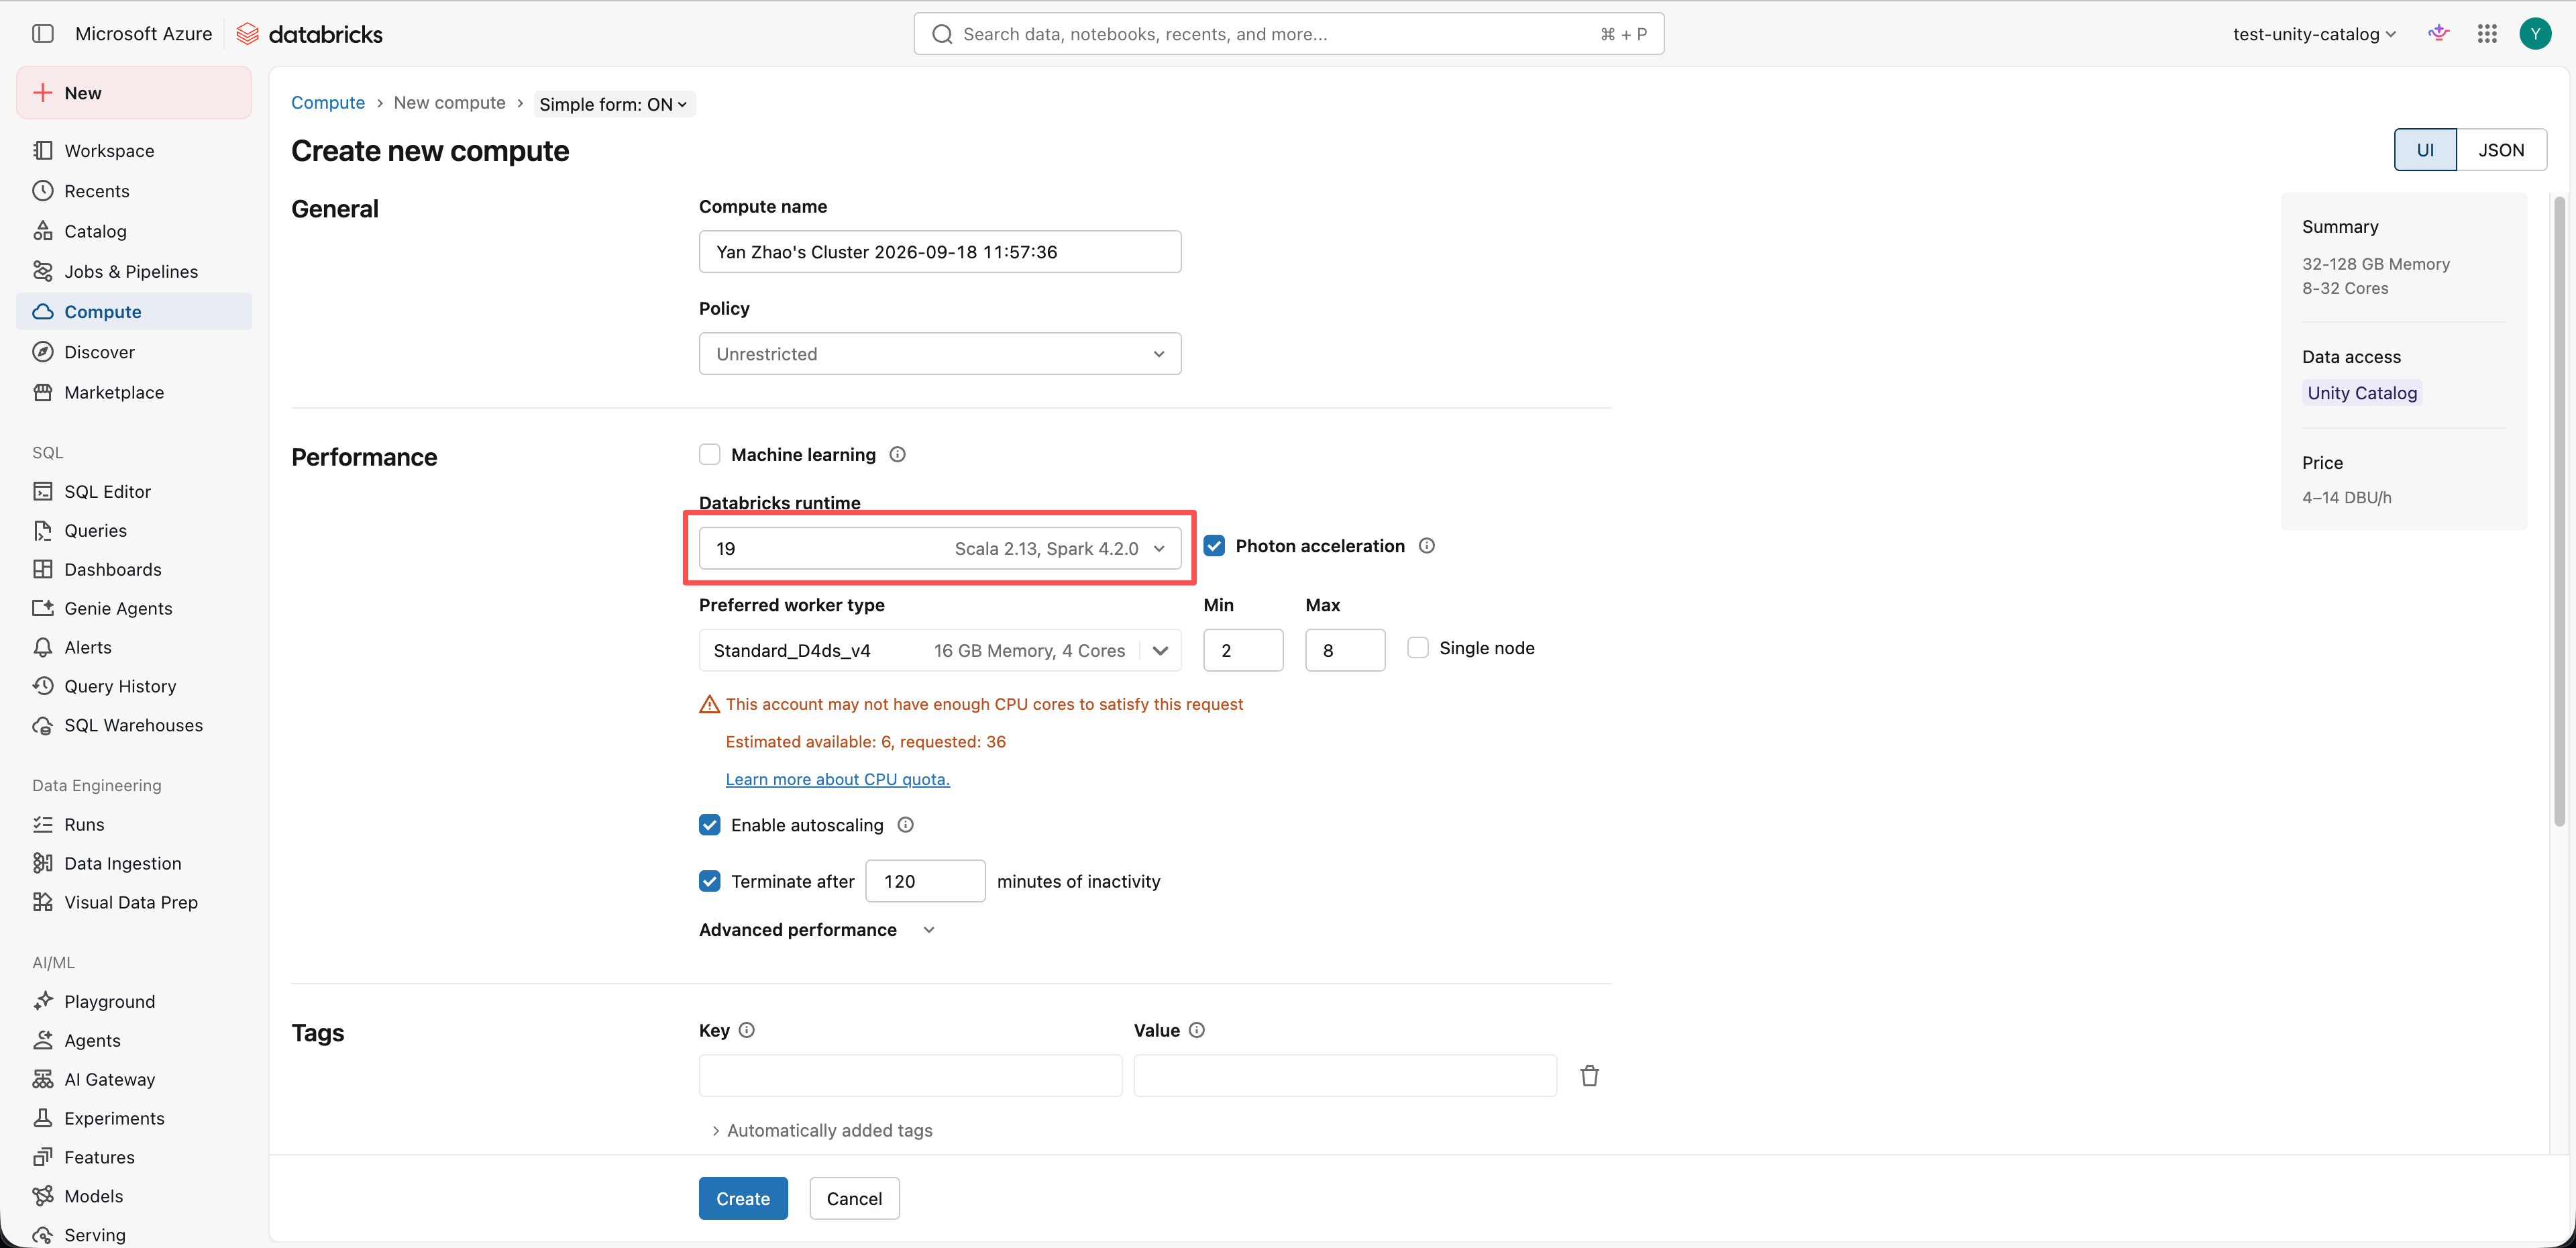This screenshot has height=1248, width=2576.
Task: Click the Dashboards icon
Action: pos(43,569)
